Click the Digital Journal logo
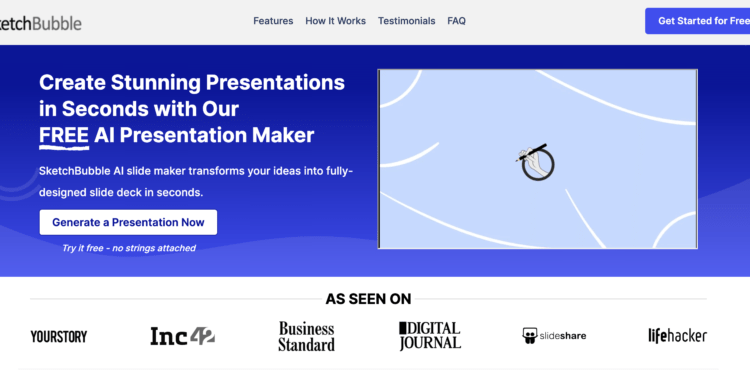This screenshot has height=375, width=750. click(430, 336)
